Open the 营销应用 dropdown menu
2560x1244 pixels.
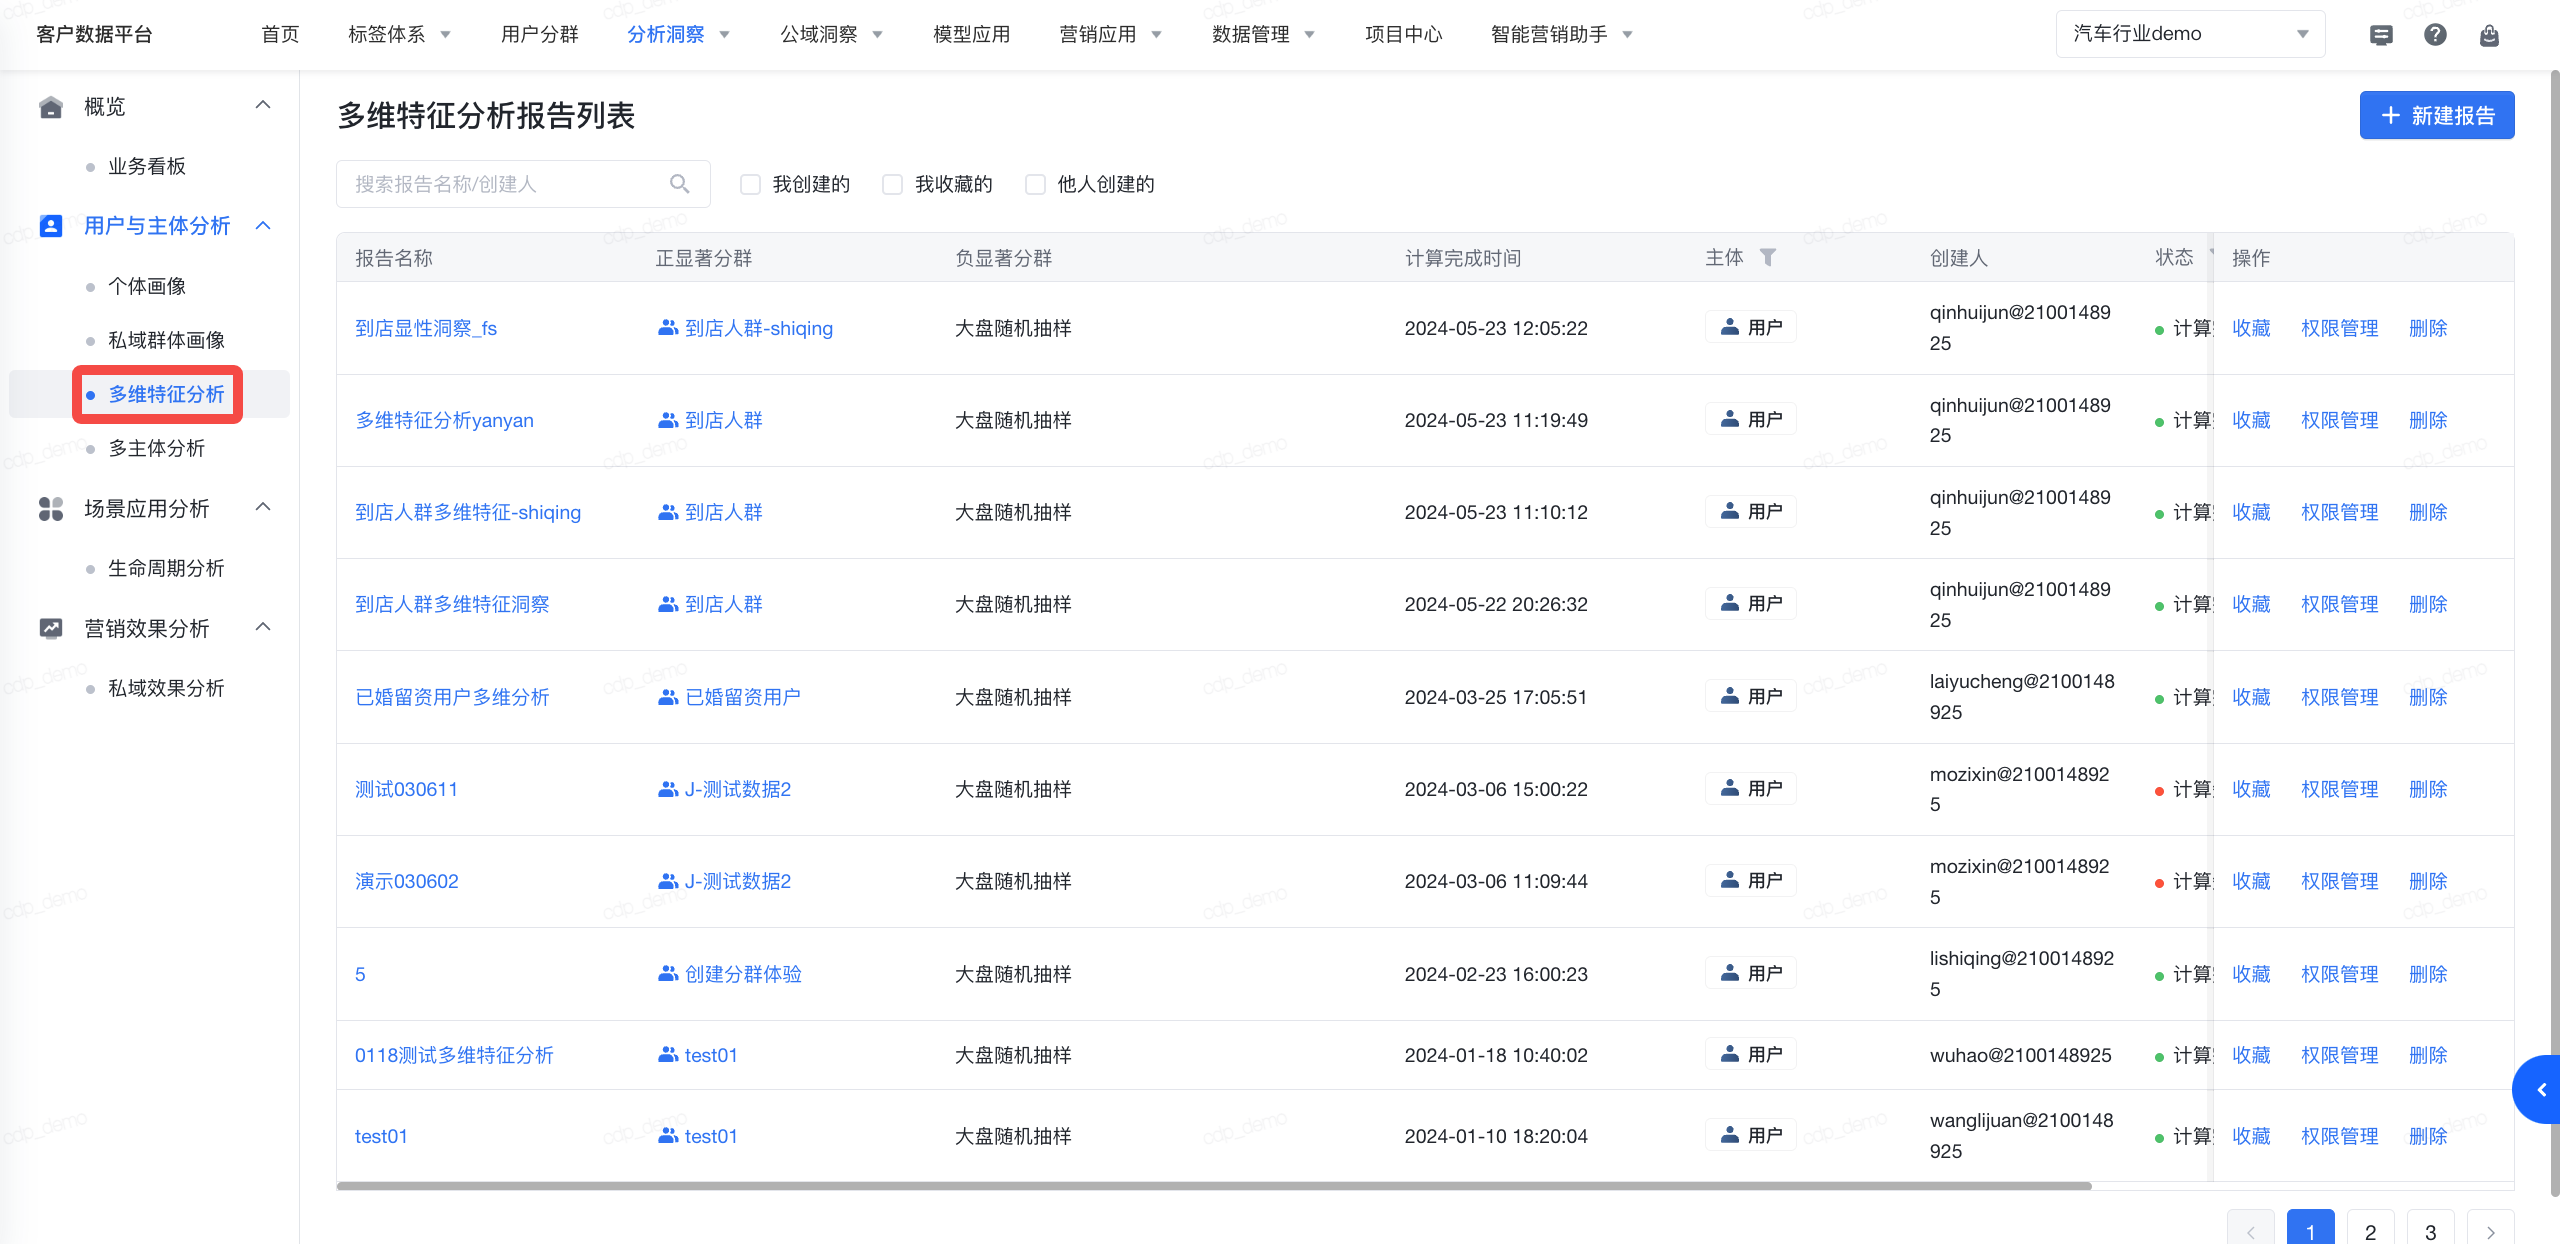(1111, 35)
